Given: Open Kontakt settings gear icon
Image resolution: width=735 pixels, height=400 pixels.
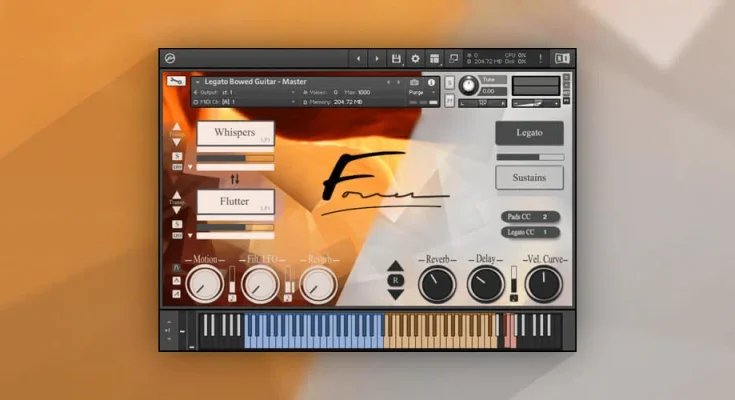Looking at the screenshot, I should (415, 59).
